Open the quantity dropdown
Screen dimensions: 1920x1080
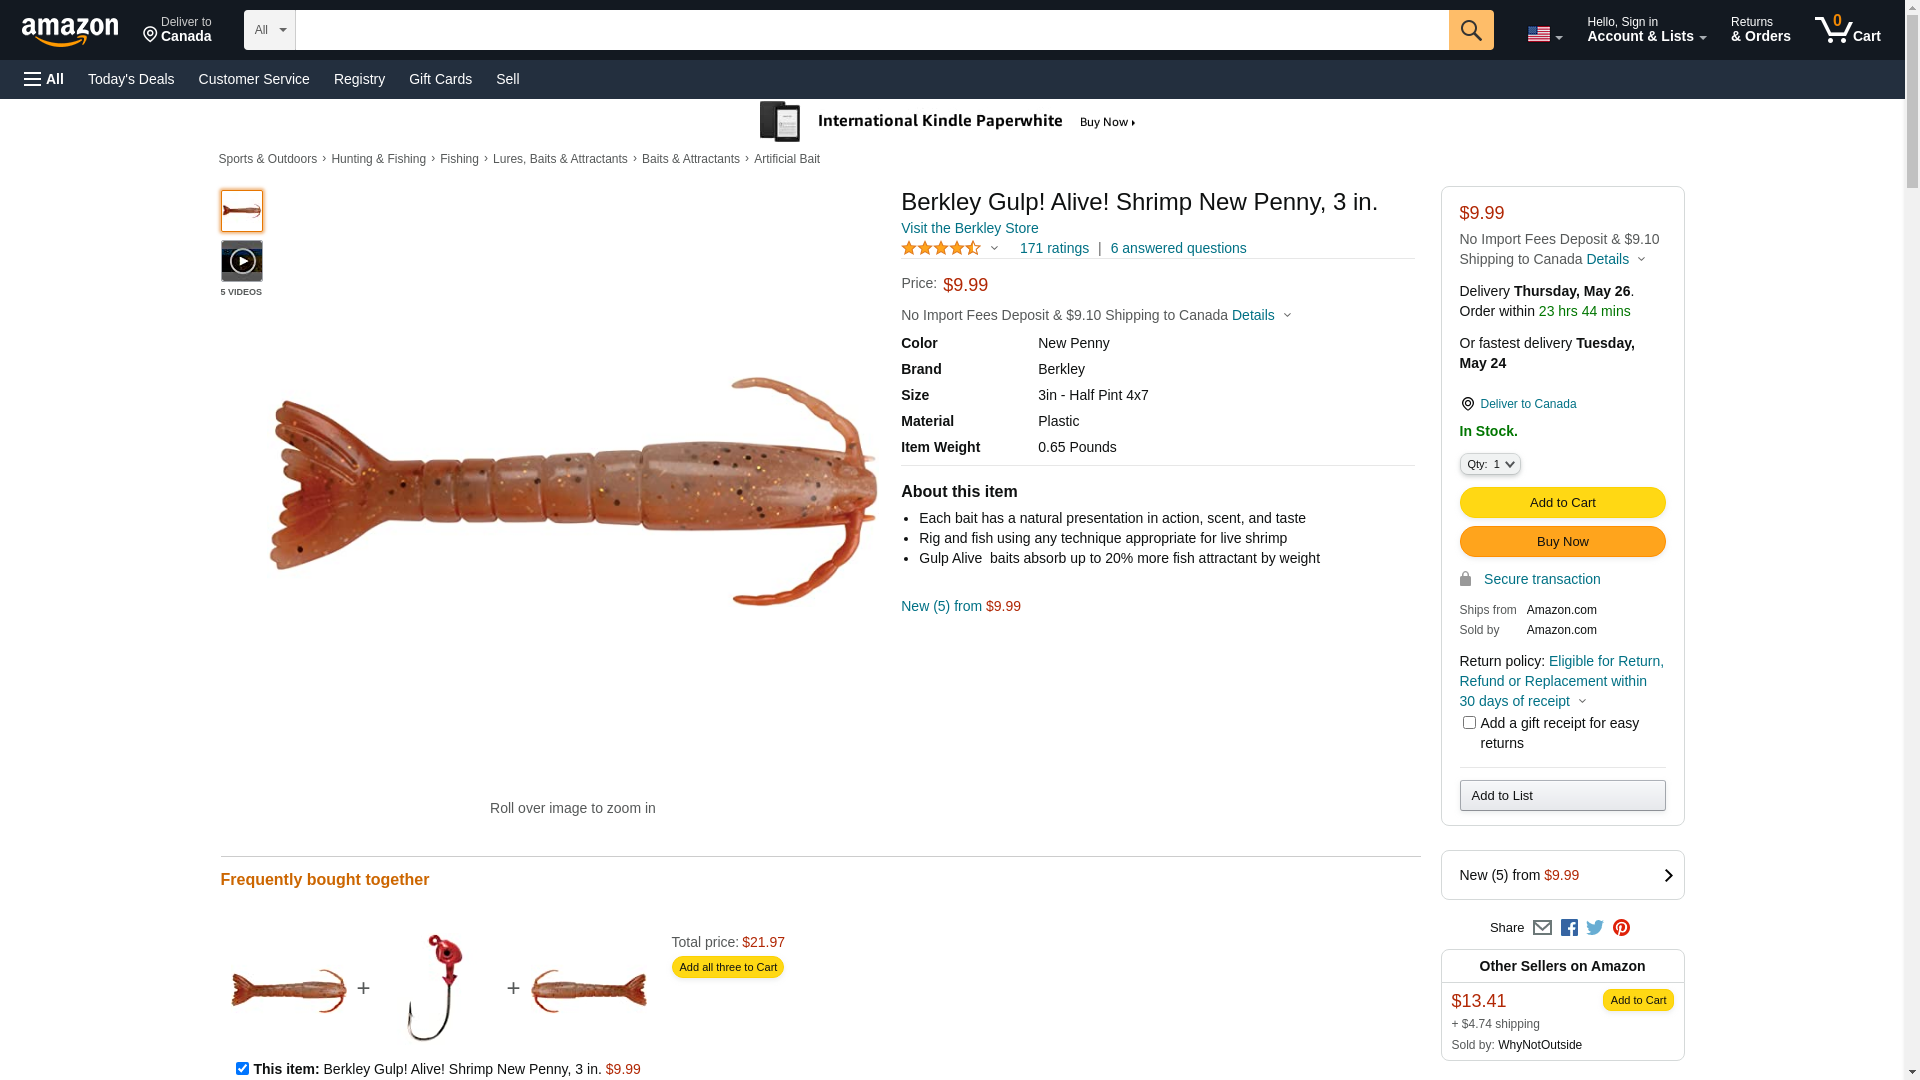(1490, 464)
